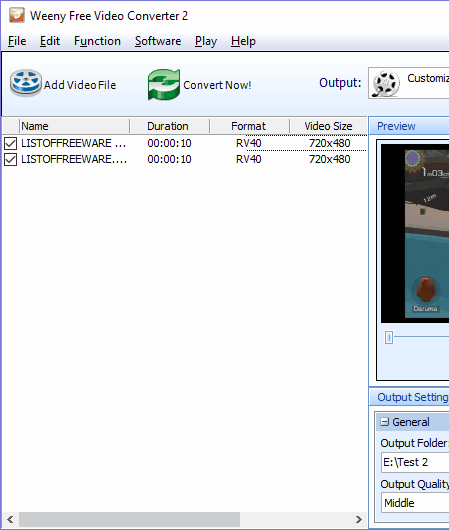Viewport: 449px width, 530px height.
Task: Sort list by Video Size column header
Action: [328, 126]
